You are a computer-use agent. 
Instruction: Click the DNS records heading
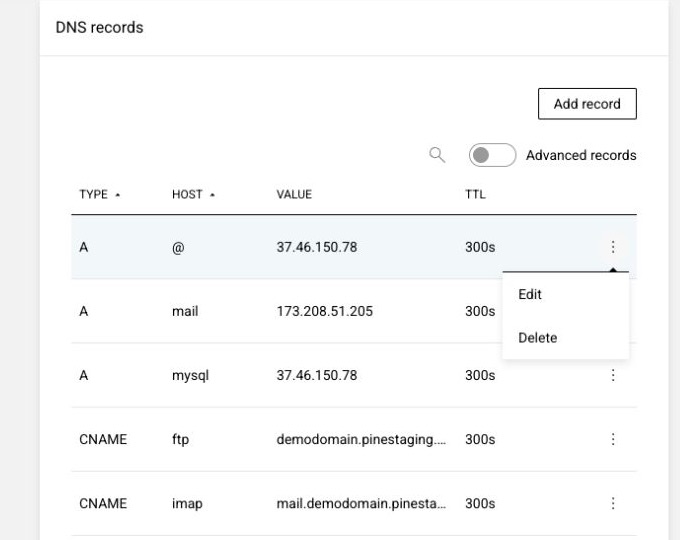coord(99,27)
